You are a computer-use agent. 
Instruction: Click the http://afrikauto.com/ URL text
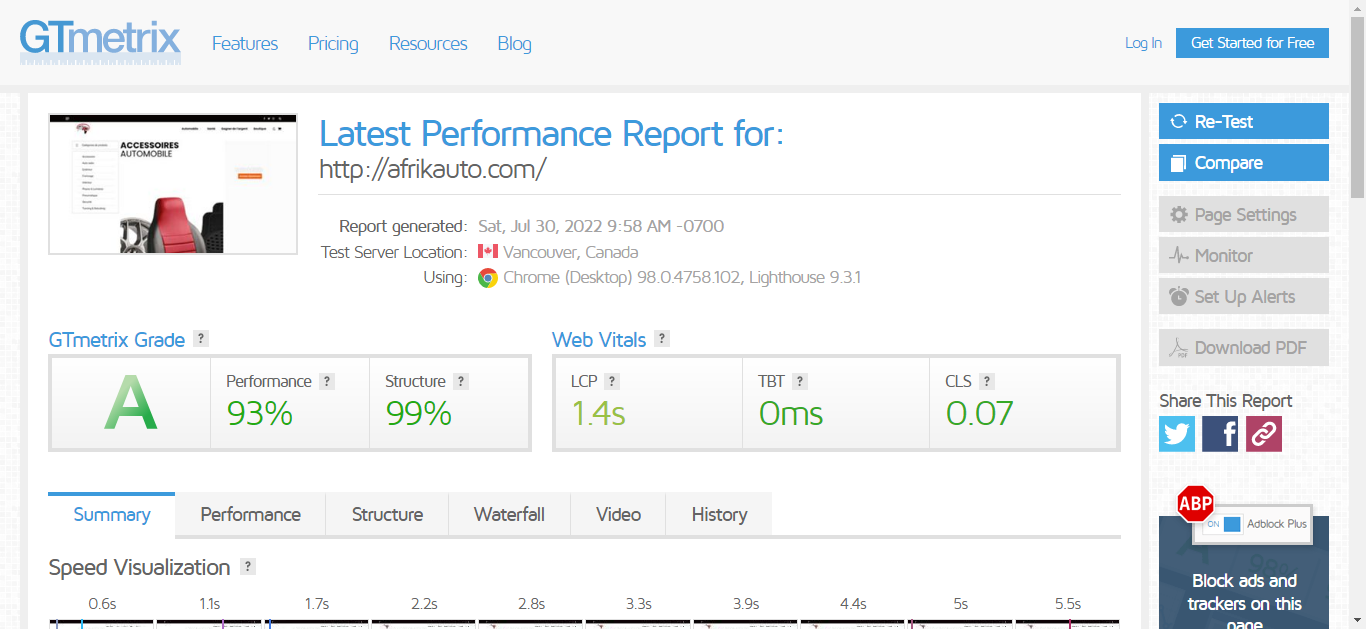click(x=433, y=168)
